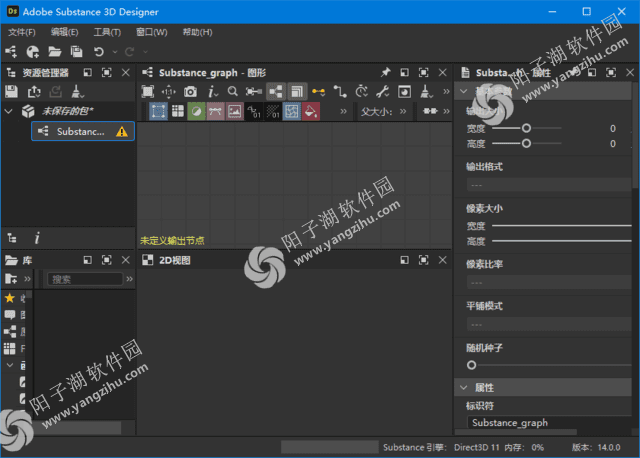This screenshot has height=458, width=640.
Task: Click the export package icon in resource manager
Action: coord(34,91)
